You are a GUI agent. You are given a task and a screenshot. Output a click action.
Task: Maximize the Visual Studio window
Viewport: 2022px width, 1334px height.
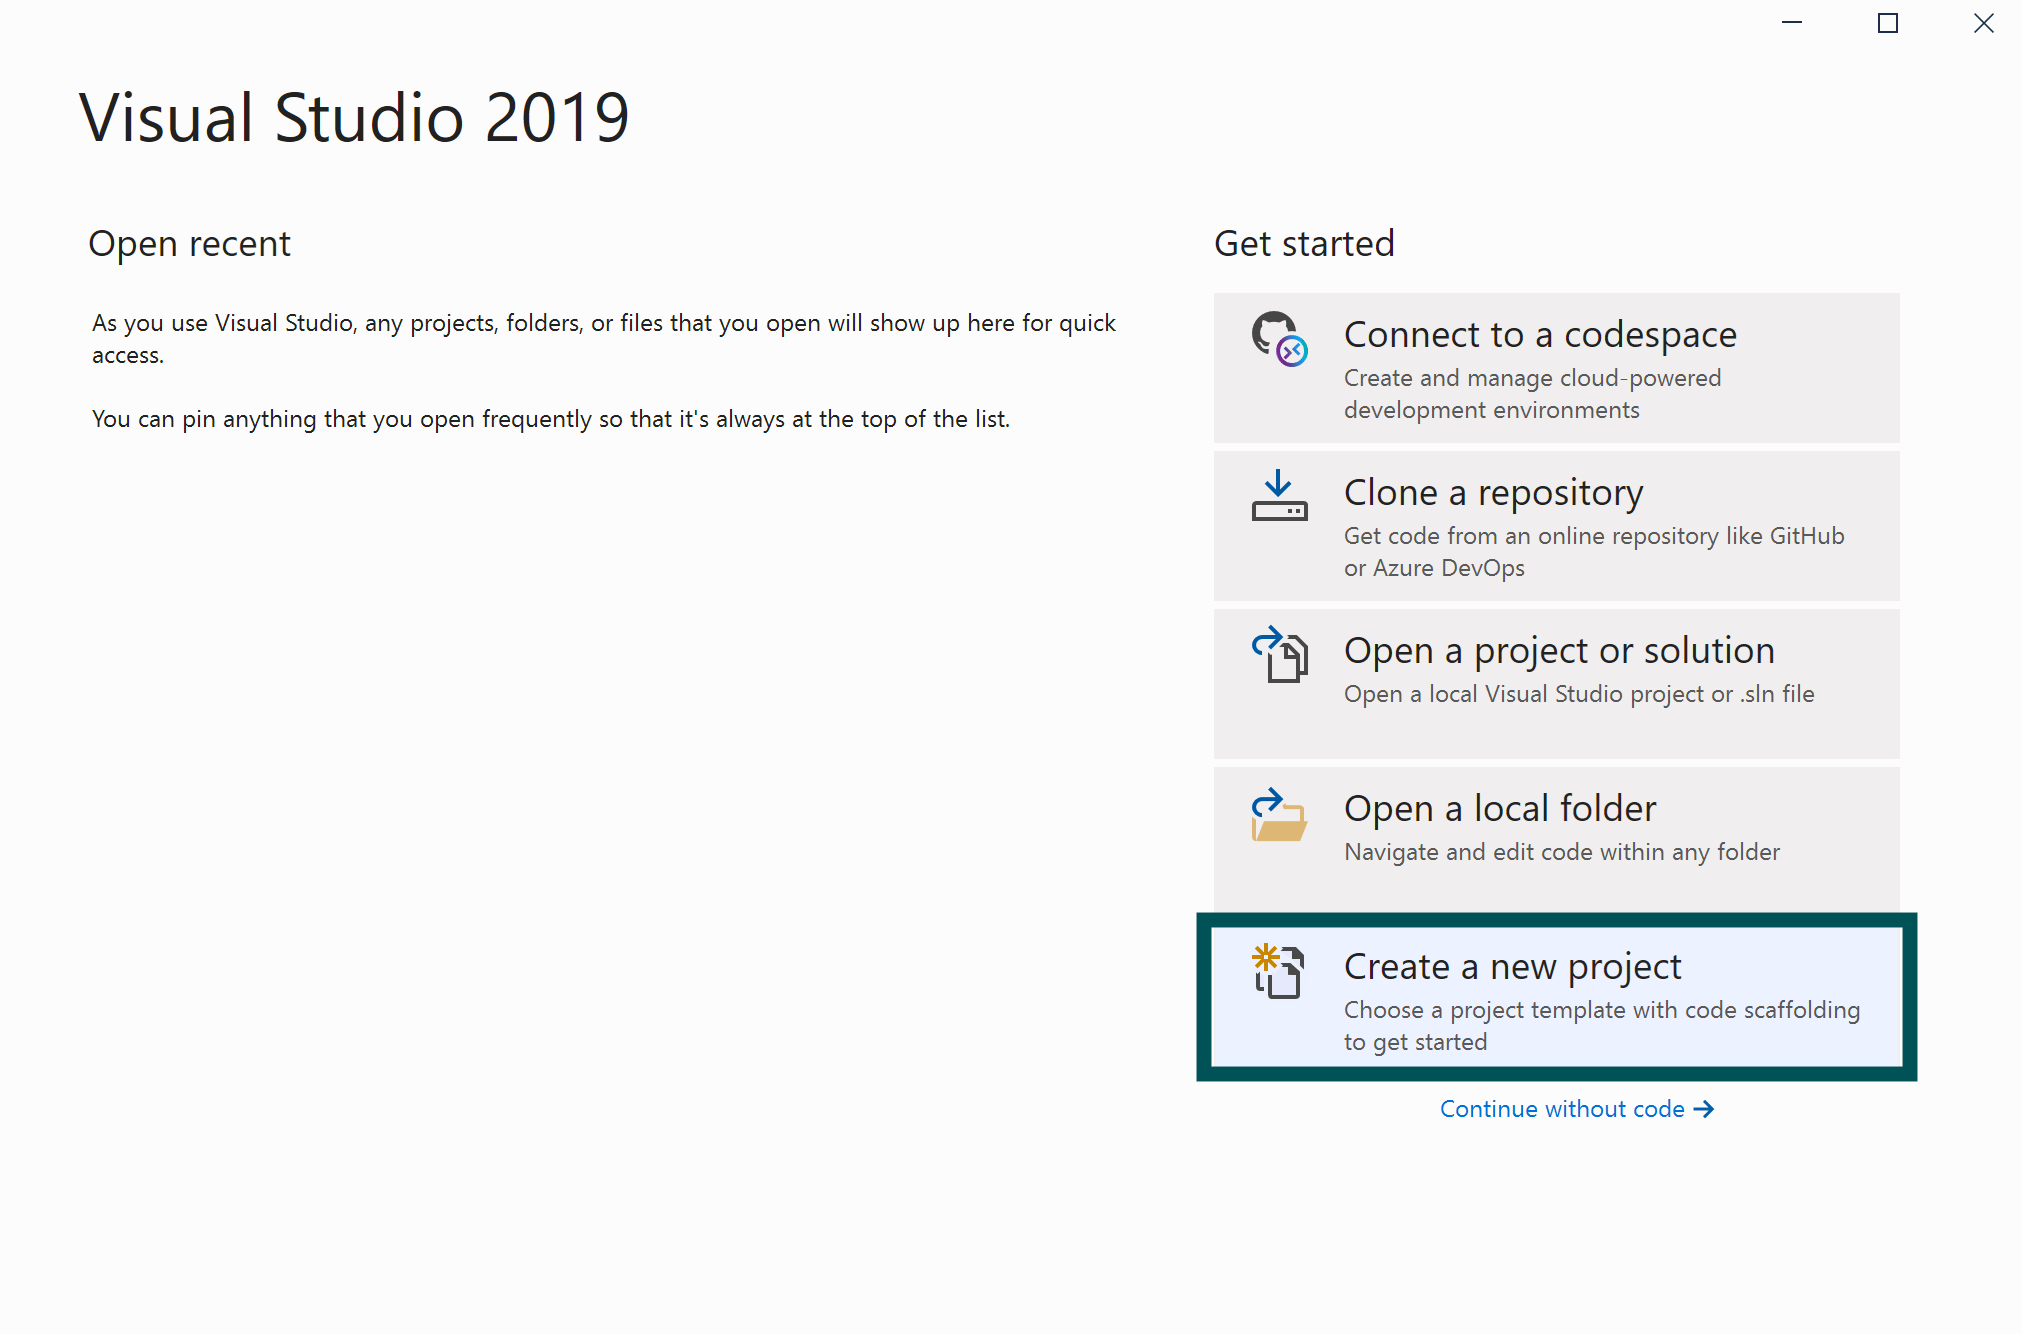tap(1888, 22)
